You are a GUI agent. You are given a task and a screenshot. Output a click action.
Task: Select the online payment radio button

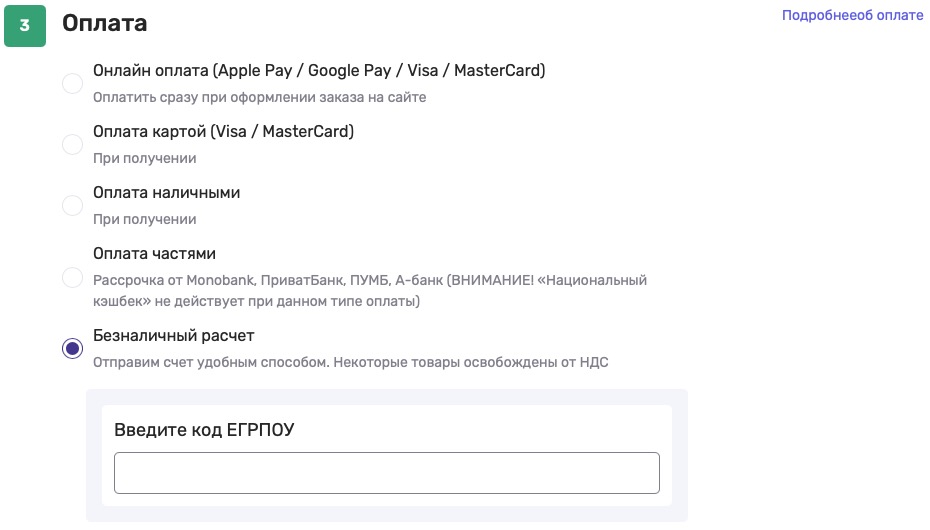click(x=72, y=84)
